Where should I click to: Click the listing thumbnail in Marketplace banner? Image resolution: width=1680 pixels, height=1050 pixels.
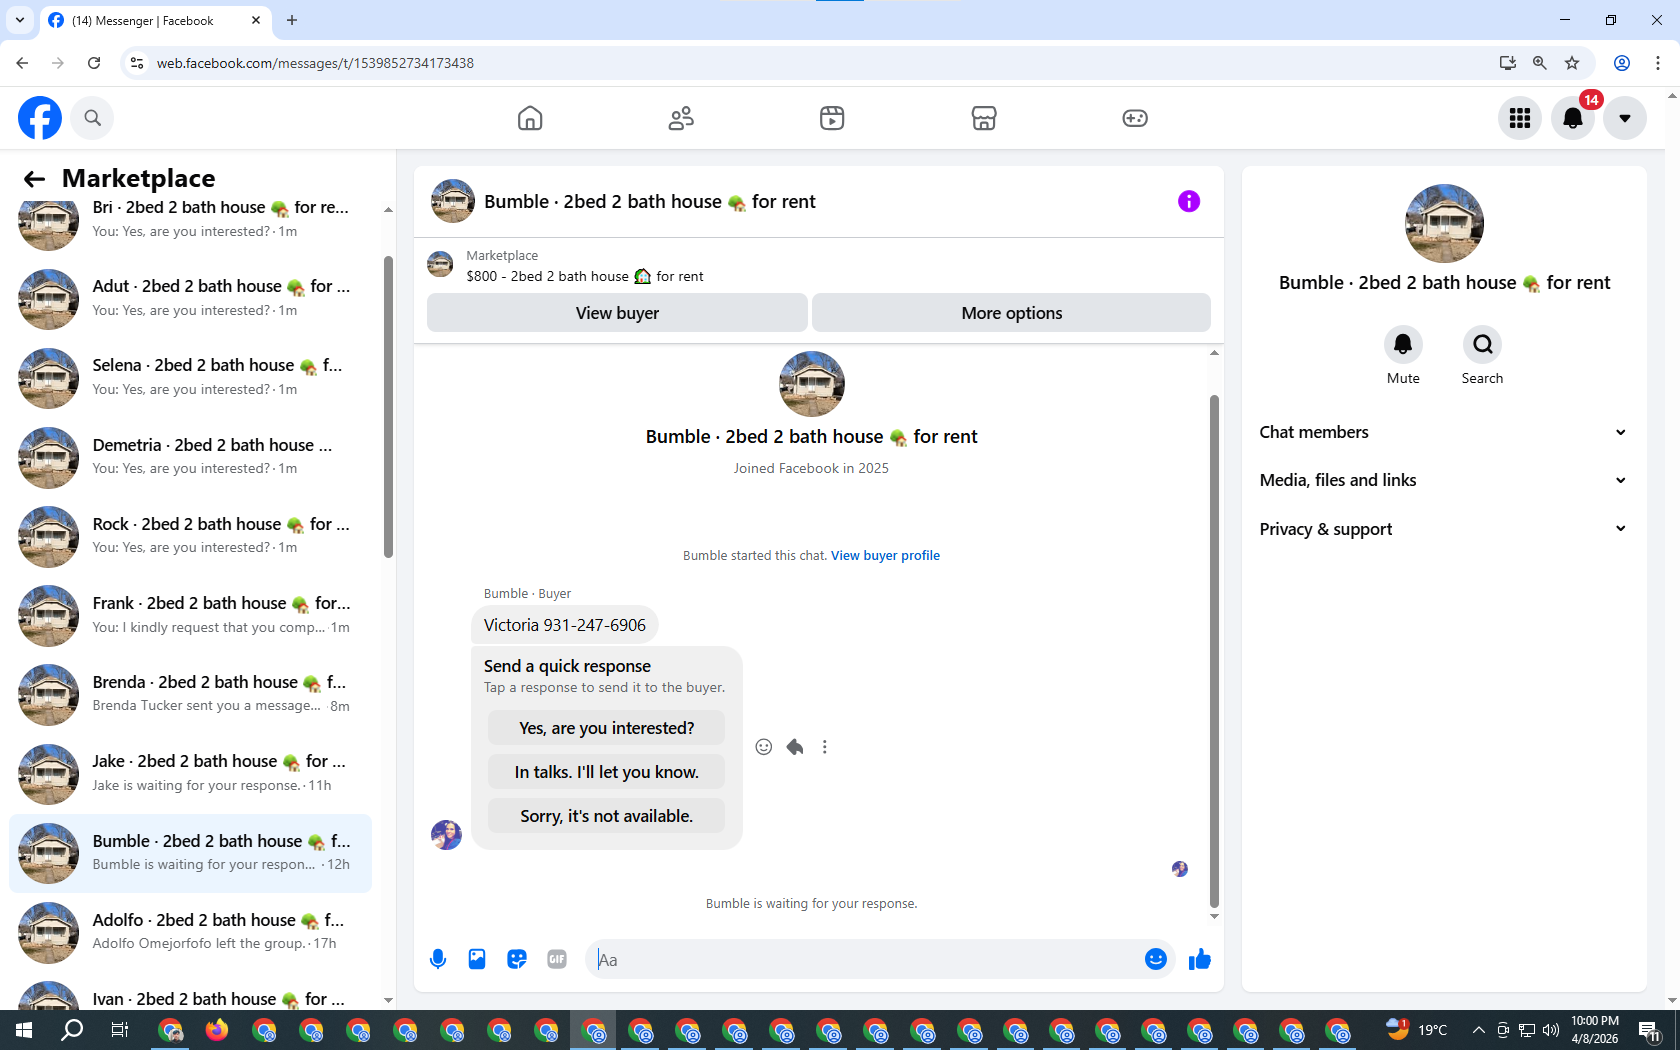click(440, 265)
